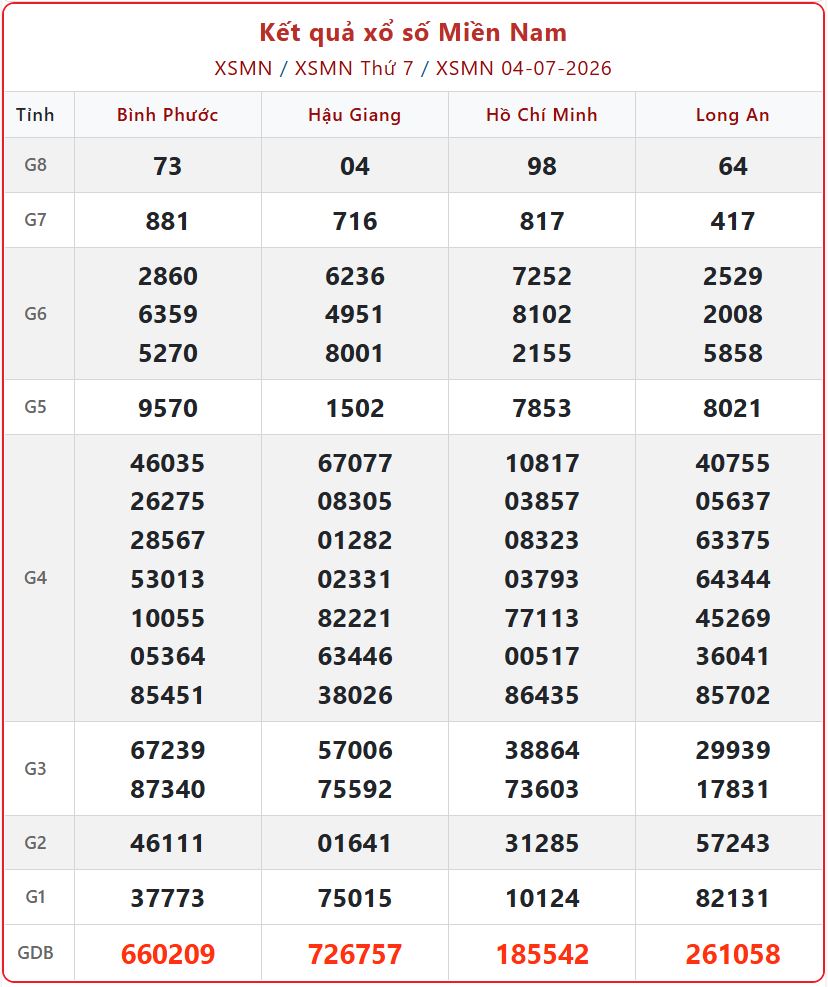Click Hồ Chí Minh G5 number 7853
Viewport: 828px width, 987px height.
coord(542,408)
